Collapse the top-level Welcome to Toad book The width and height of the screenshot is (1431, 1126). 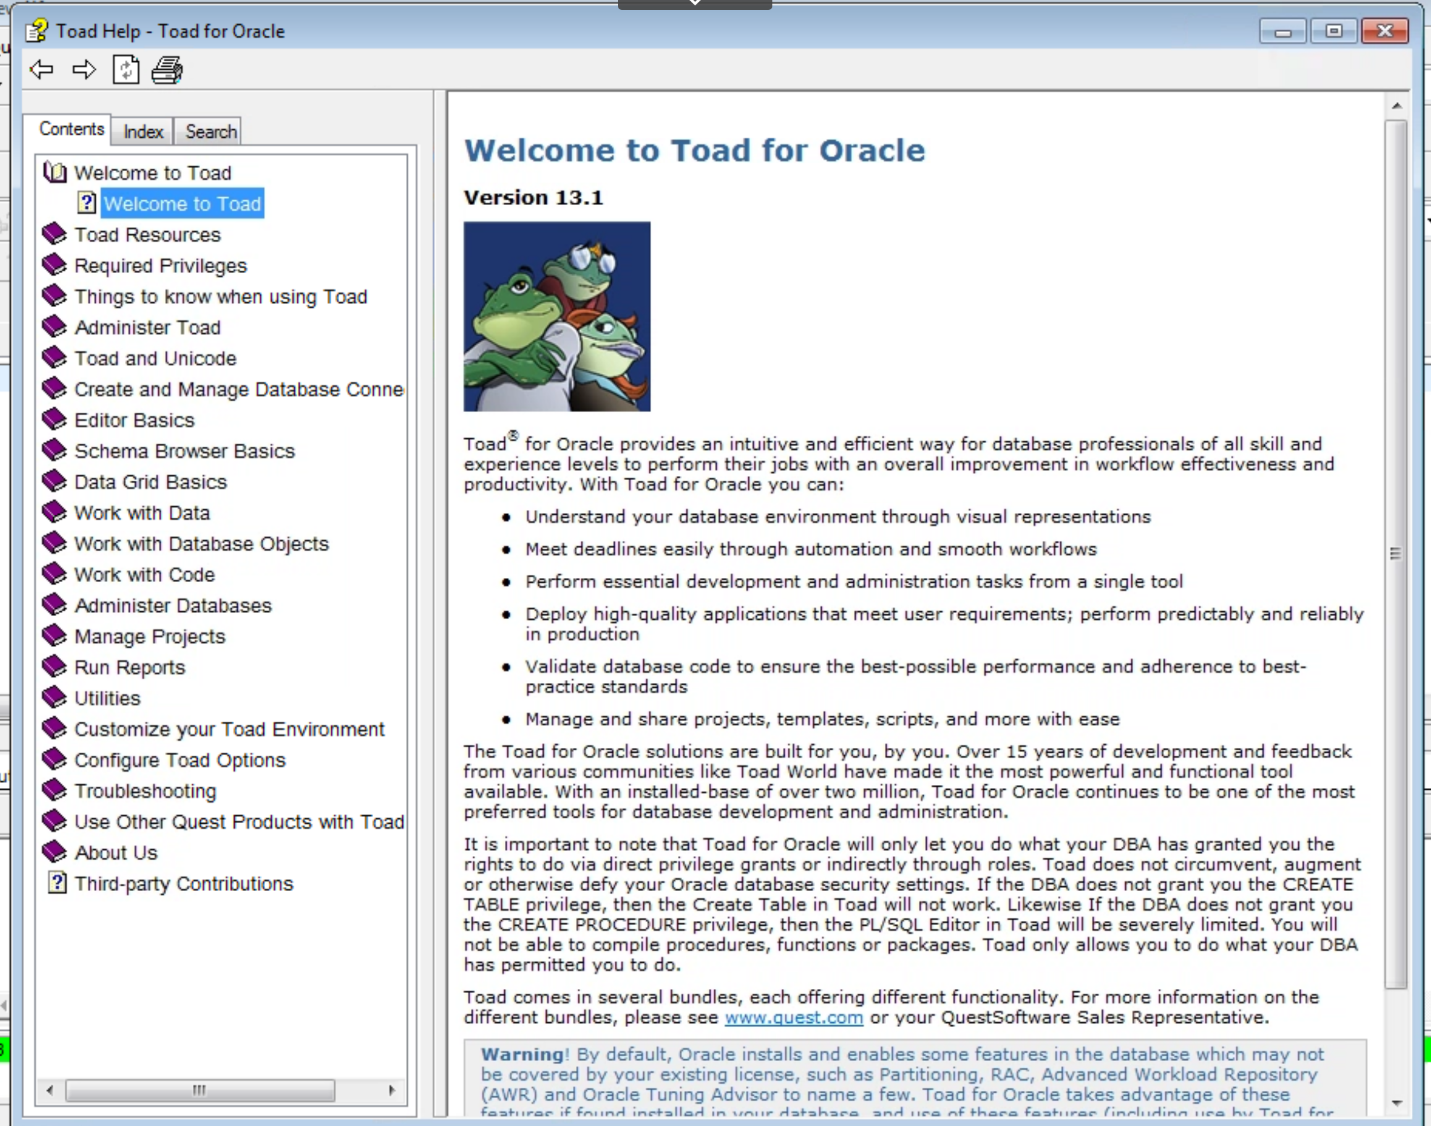pyautogui.click(x=153, y=173)
